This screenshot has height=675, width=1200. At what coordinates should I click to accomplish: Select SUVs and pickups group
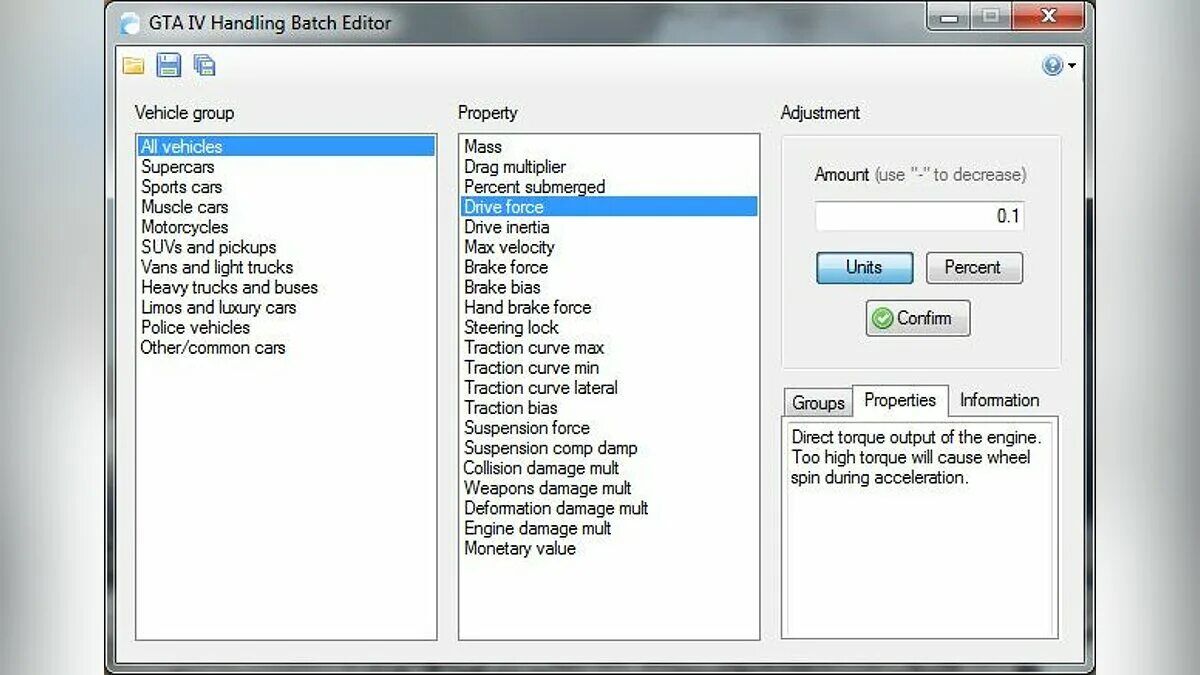(x=286, y=247)
